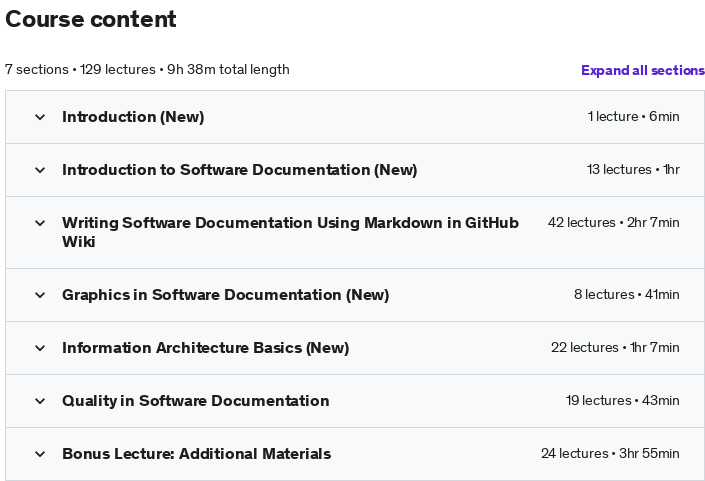The width and height of the screenshot is (705, 481).
Task: Click the '22 lectures • 1hr 7min' text
Action: [x=616, y=347]
